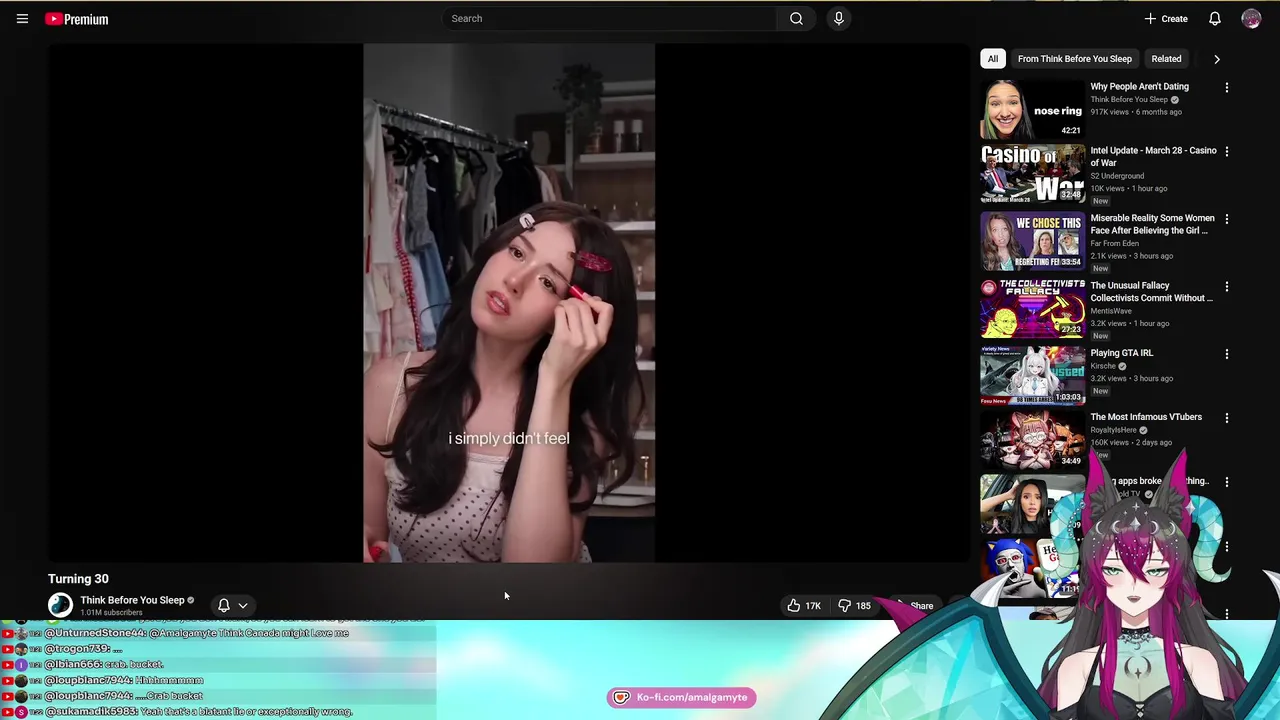The width and height of the screenshot is (1280, 720).
Task: Show more filter chips with arrow
Action: [x=1217, y=59]
